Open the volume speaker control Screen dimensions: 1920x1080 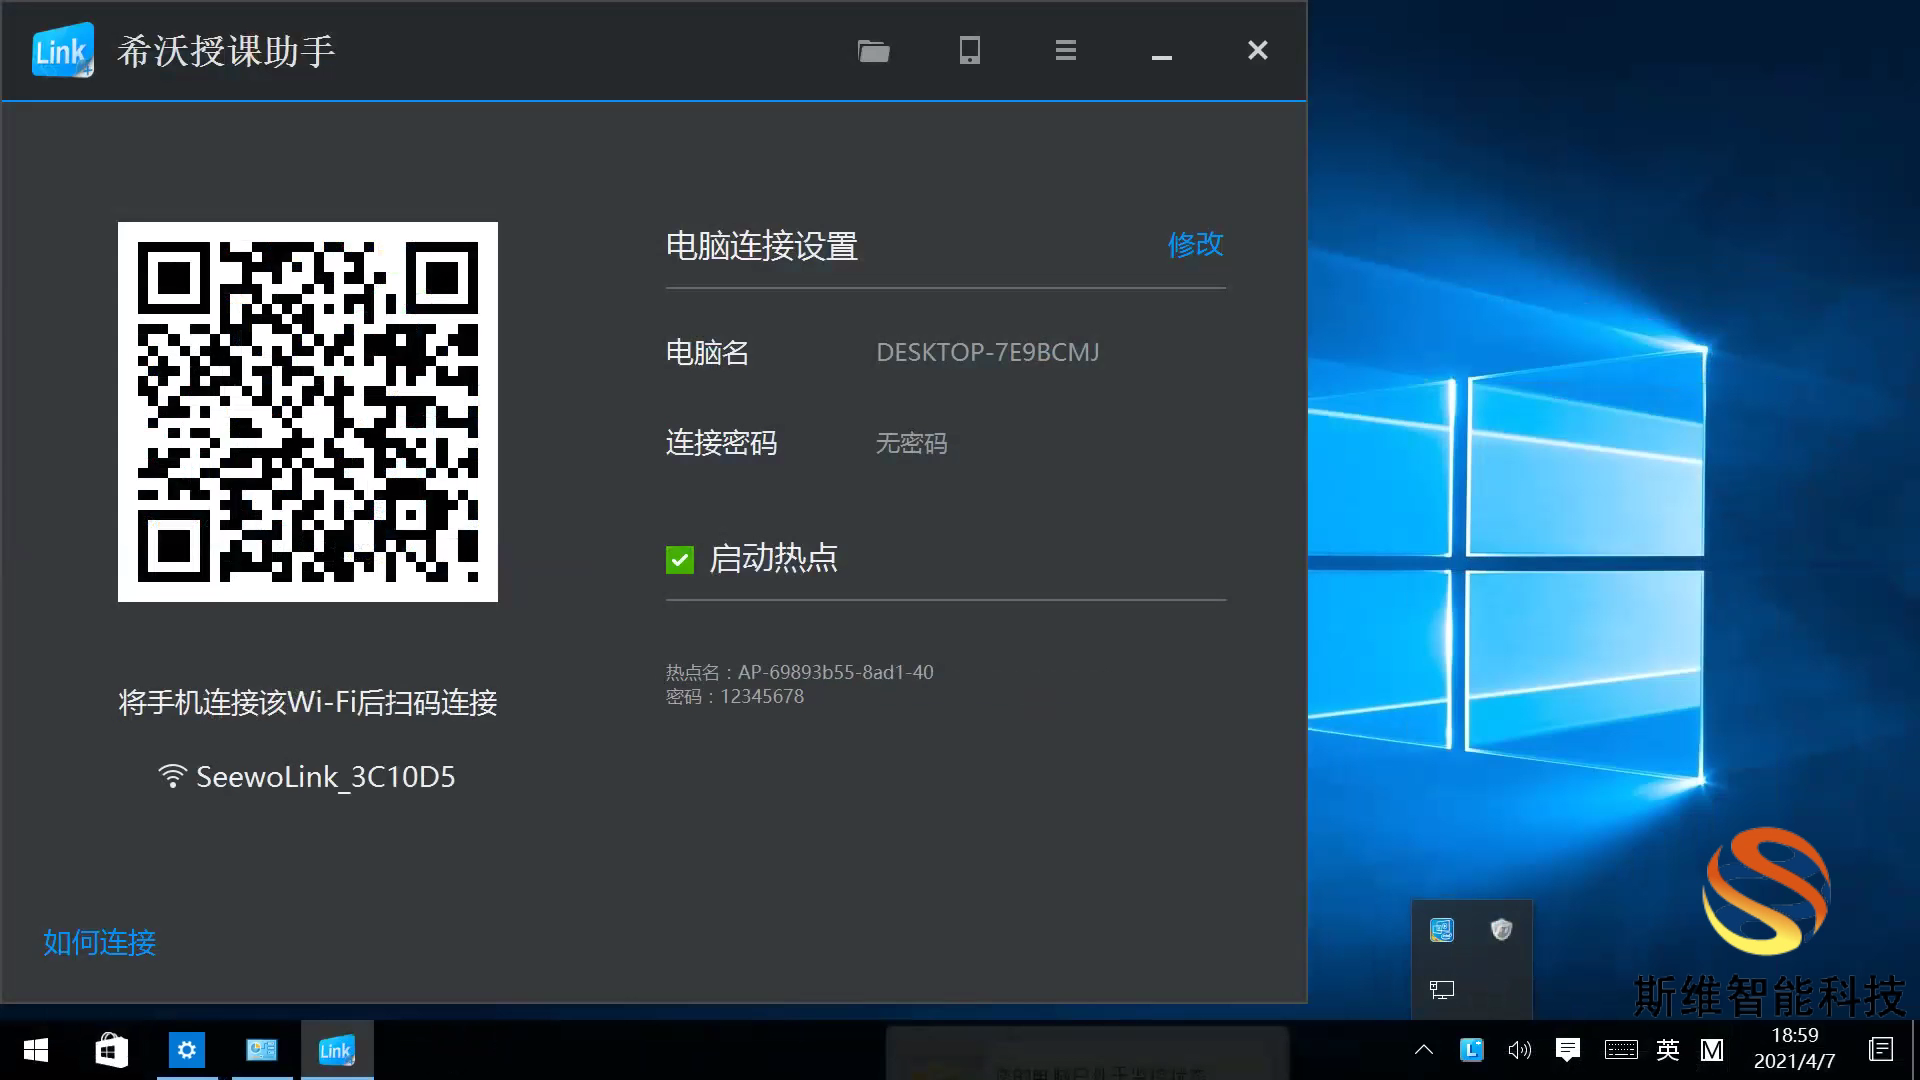tap(1520, 1050)
